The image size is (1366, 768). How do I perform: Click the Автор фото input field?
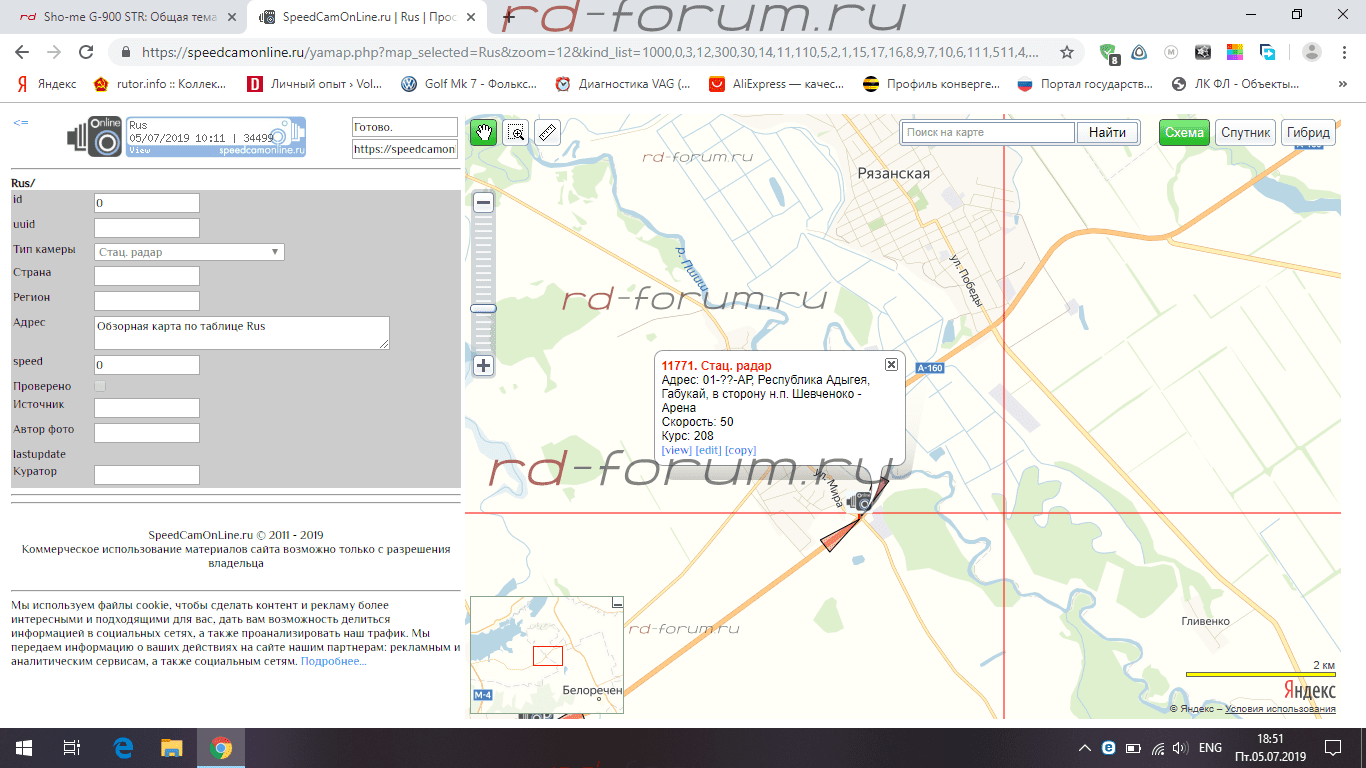147,433
